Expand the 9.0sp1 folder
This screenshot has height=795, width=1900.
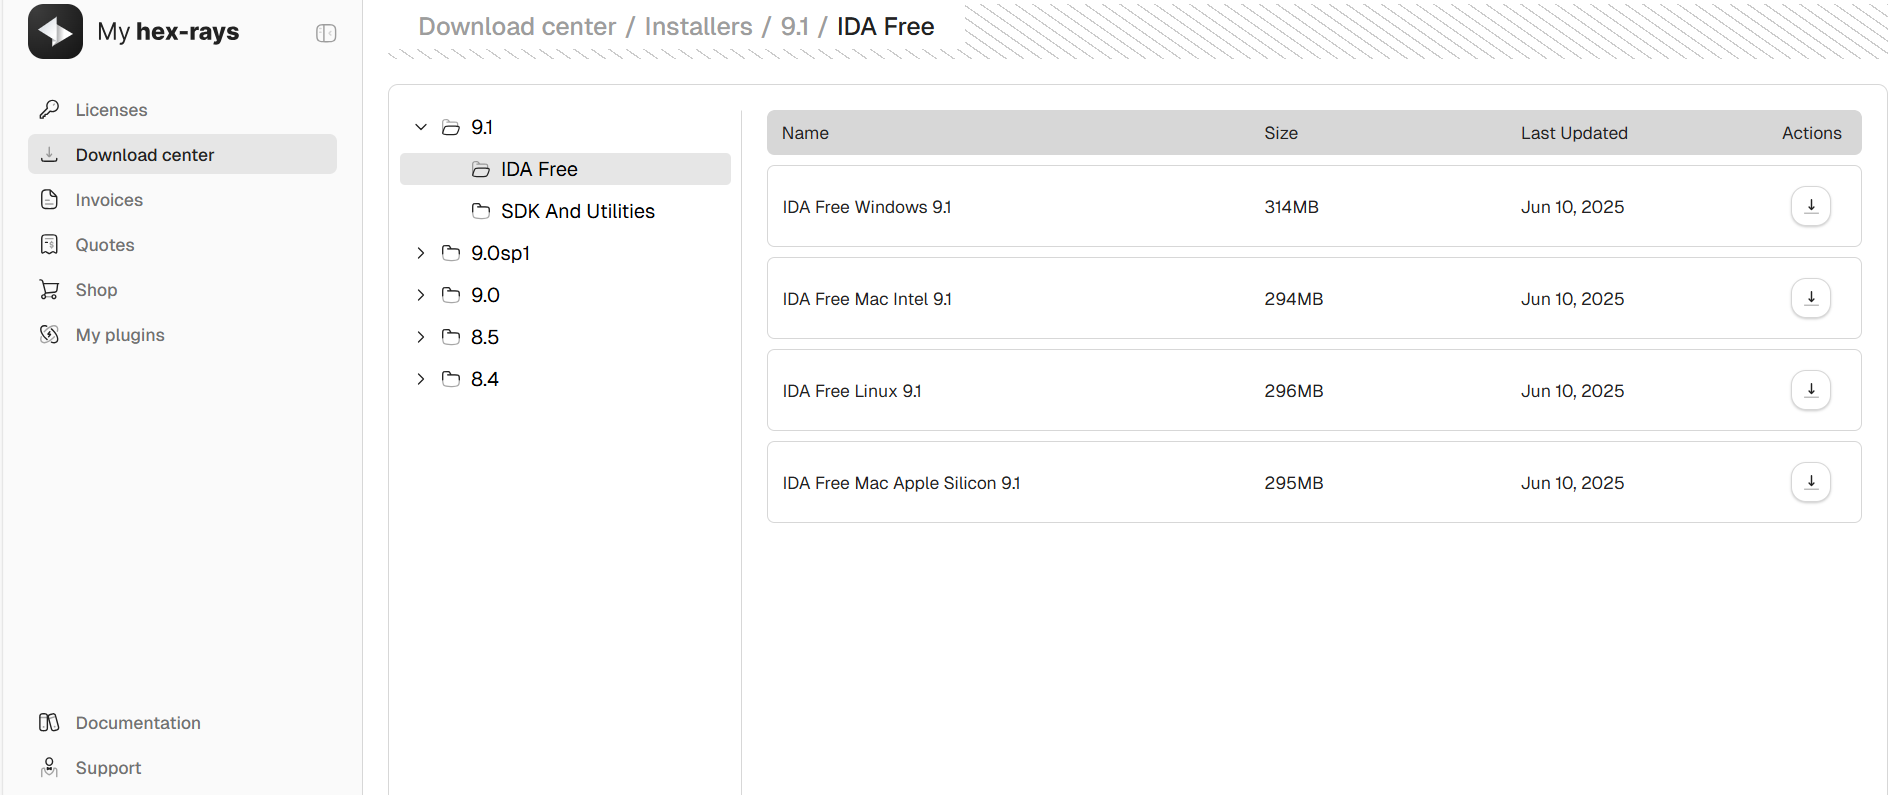[421, 253]
